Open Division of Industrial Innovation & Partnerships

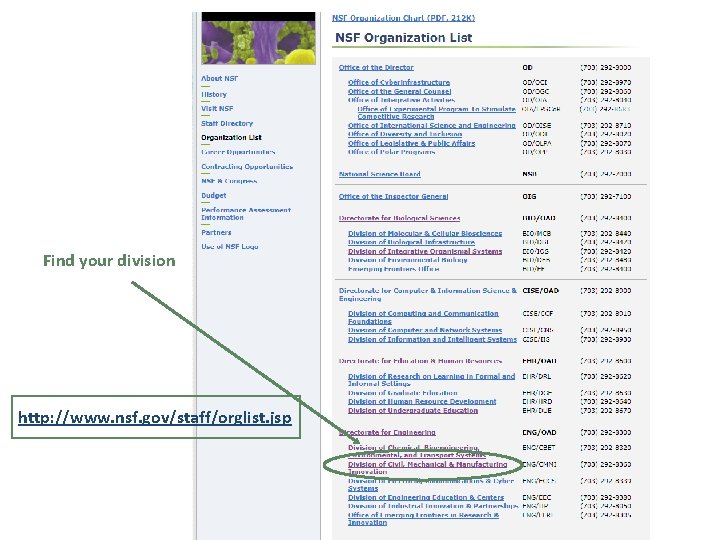(433, 506)
